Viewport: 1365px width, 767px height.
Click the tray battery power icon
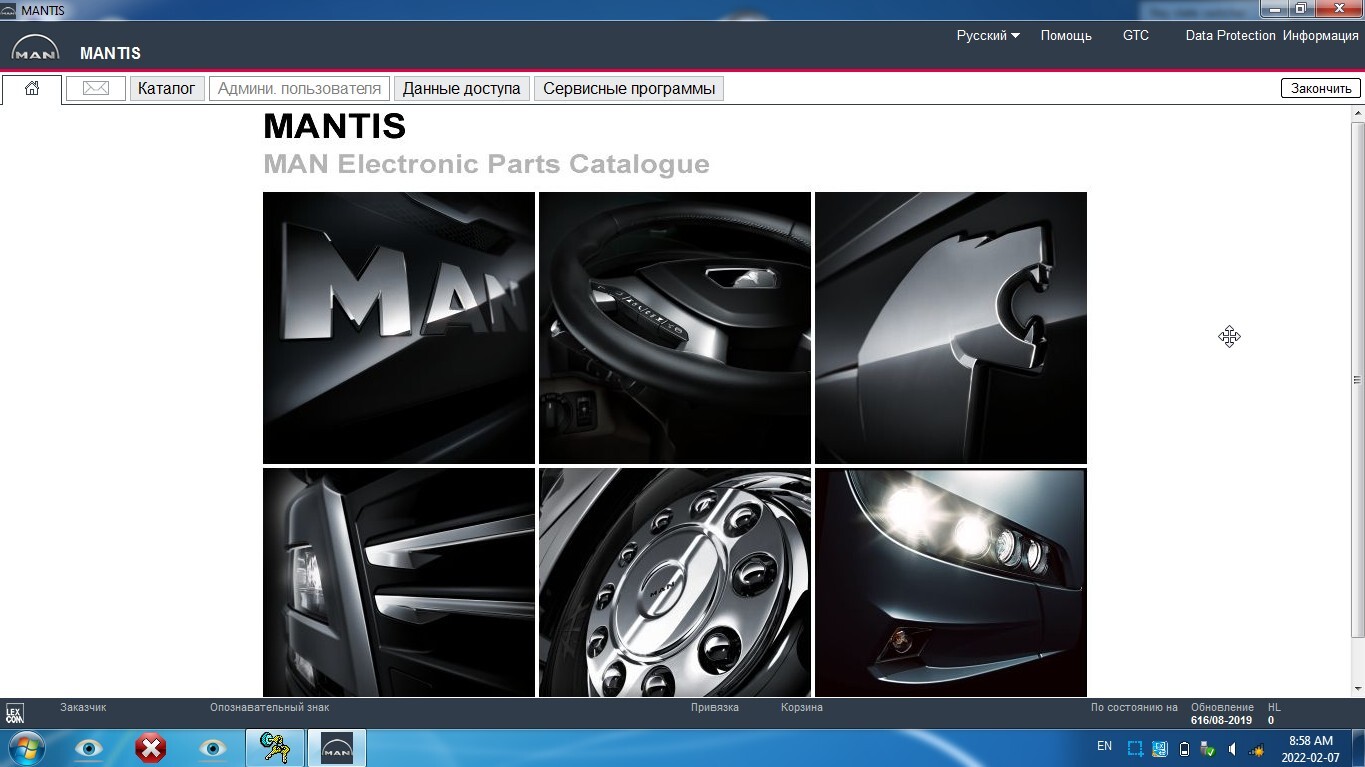[x=1184, y=748]
